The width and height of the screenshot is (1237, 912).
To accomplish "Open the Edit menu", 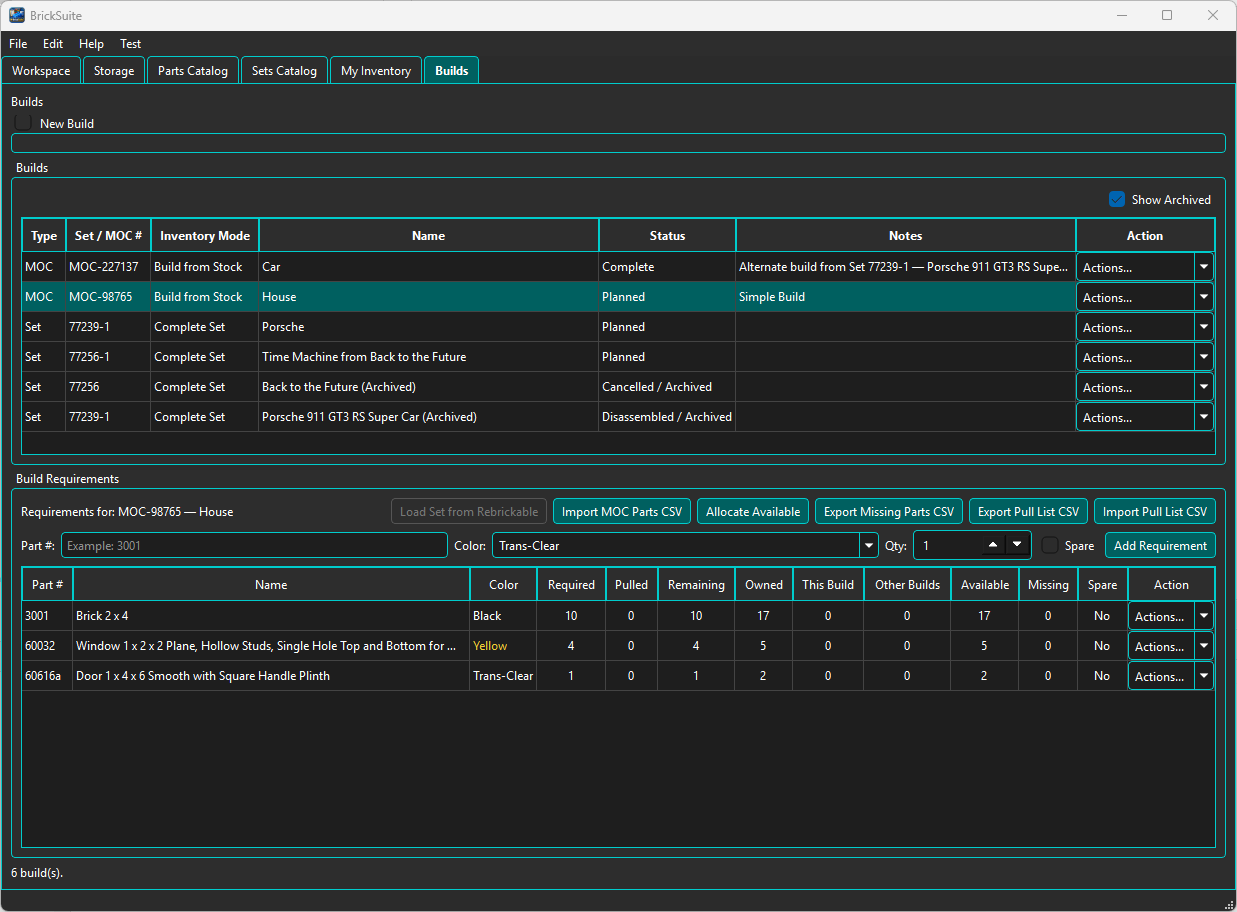I will [53, 44].
